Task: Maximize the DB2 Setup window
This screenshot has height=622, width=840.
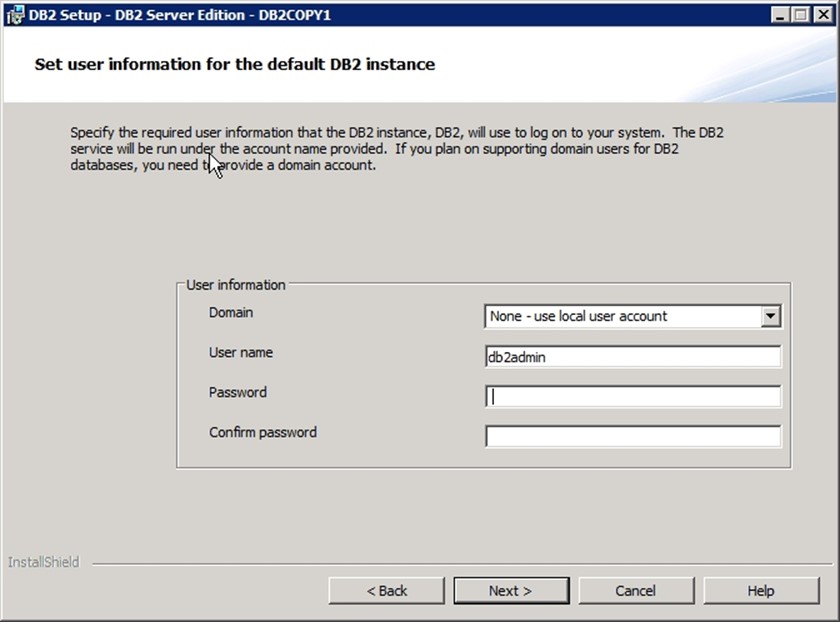Action: point(801,14)
